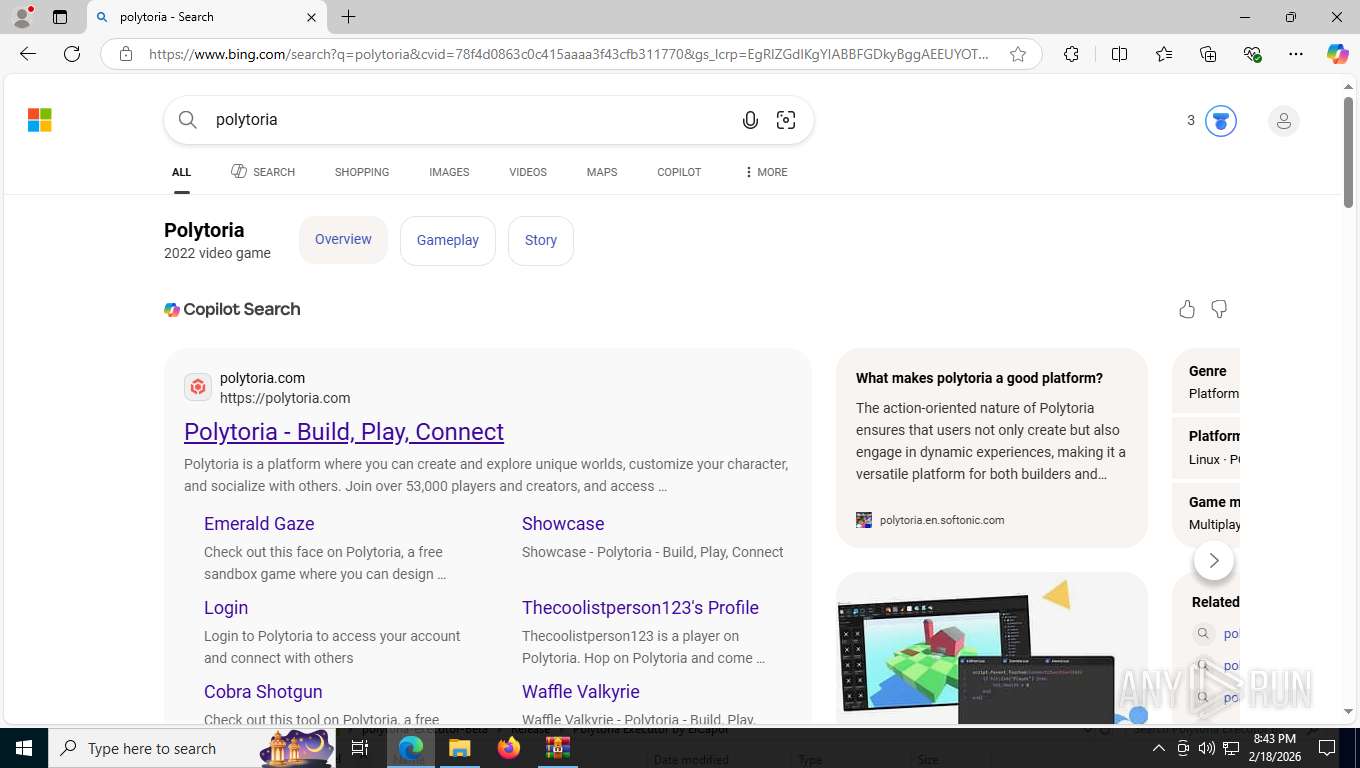Open Copilot sidebar icon
This screenshot has height=768, width=1360.
1338,54
